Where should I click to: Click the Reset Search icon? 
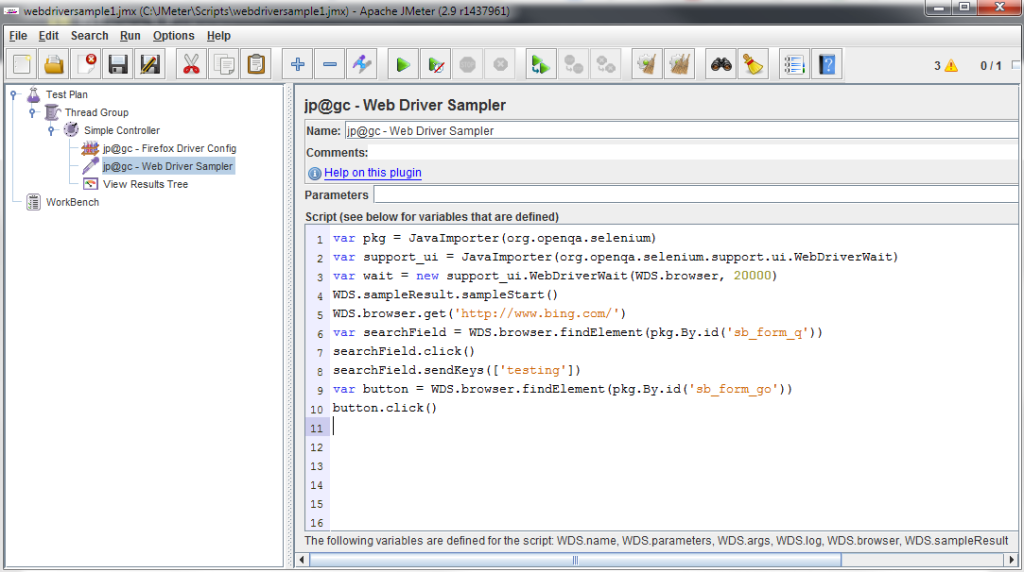pos(753,65)
